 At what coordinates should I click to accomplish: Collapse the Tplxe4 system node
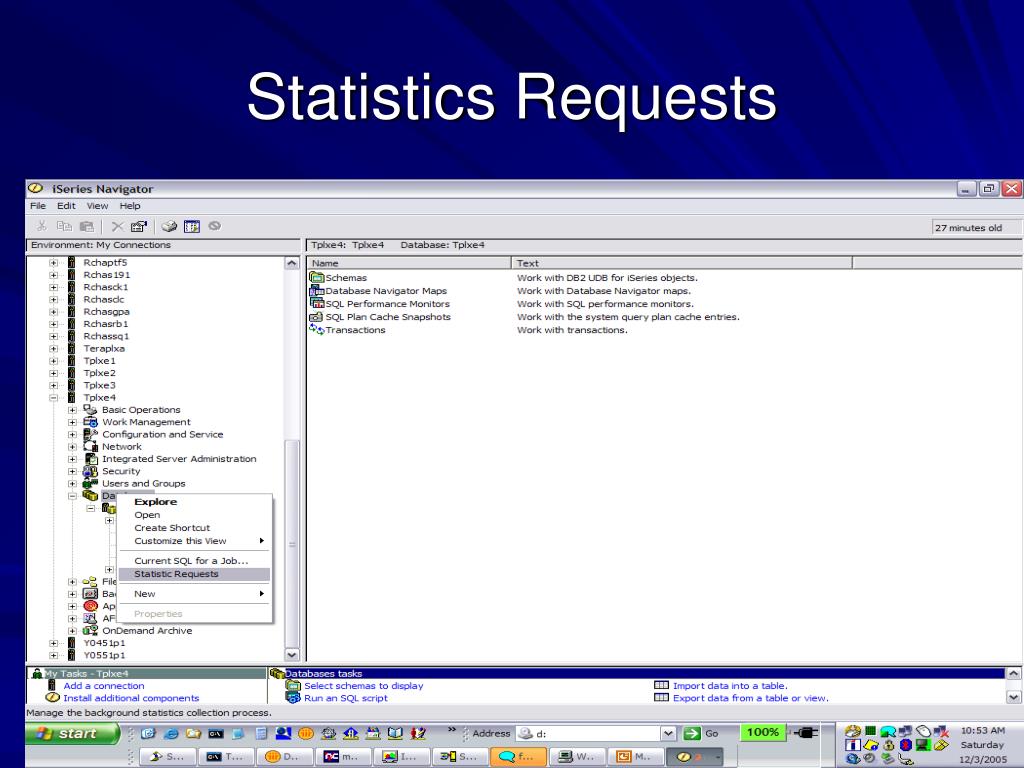click(54, 398)
